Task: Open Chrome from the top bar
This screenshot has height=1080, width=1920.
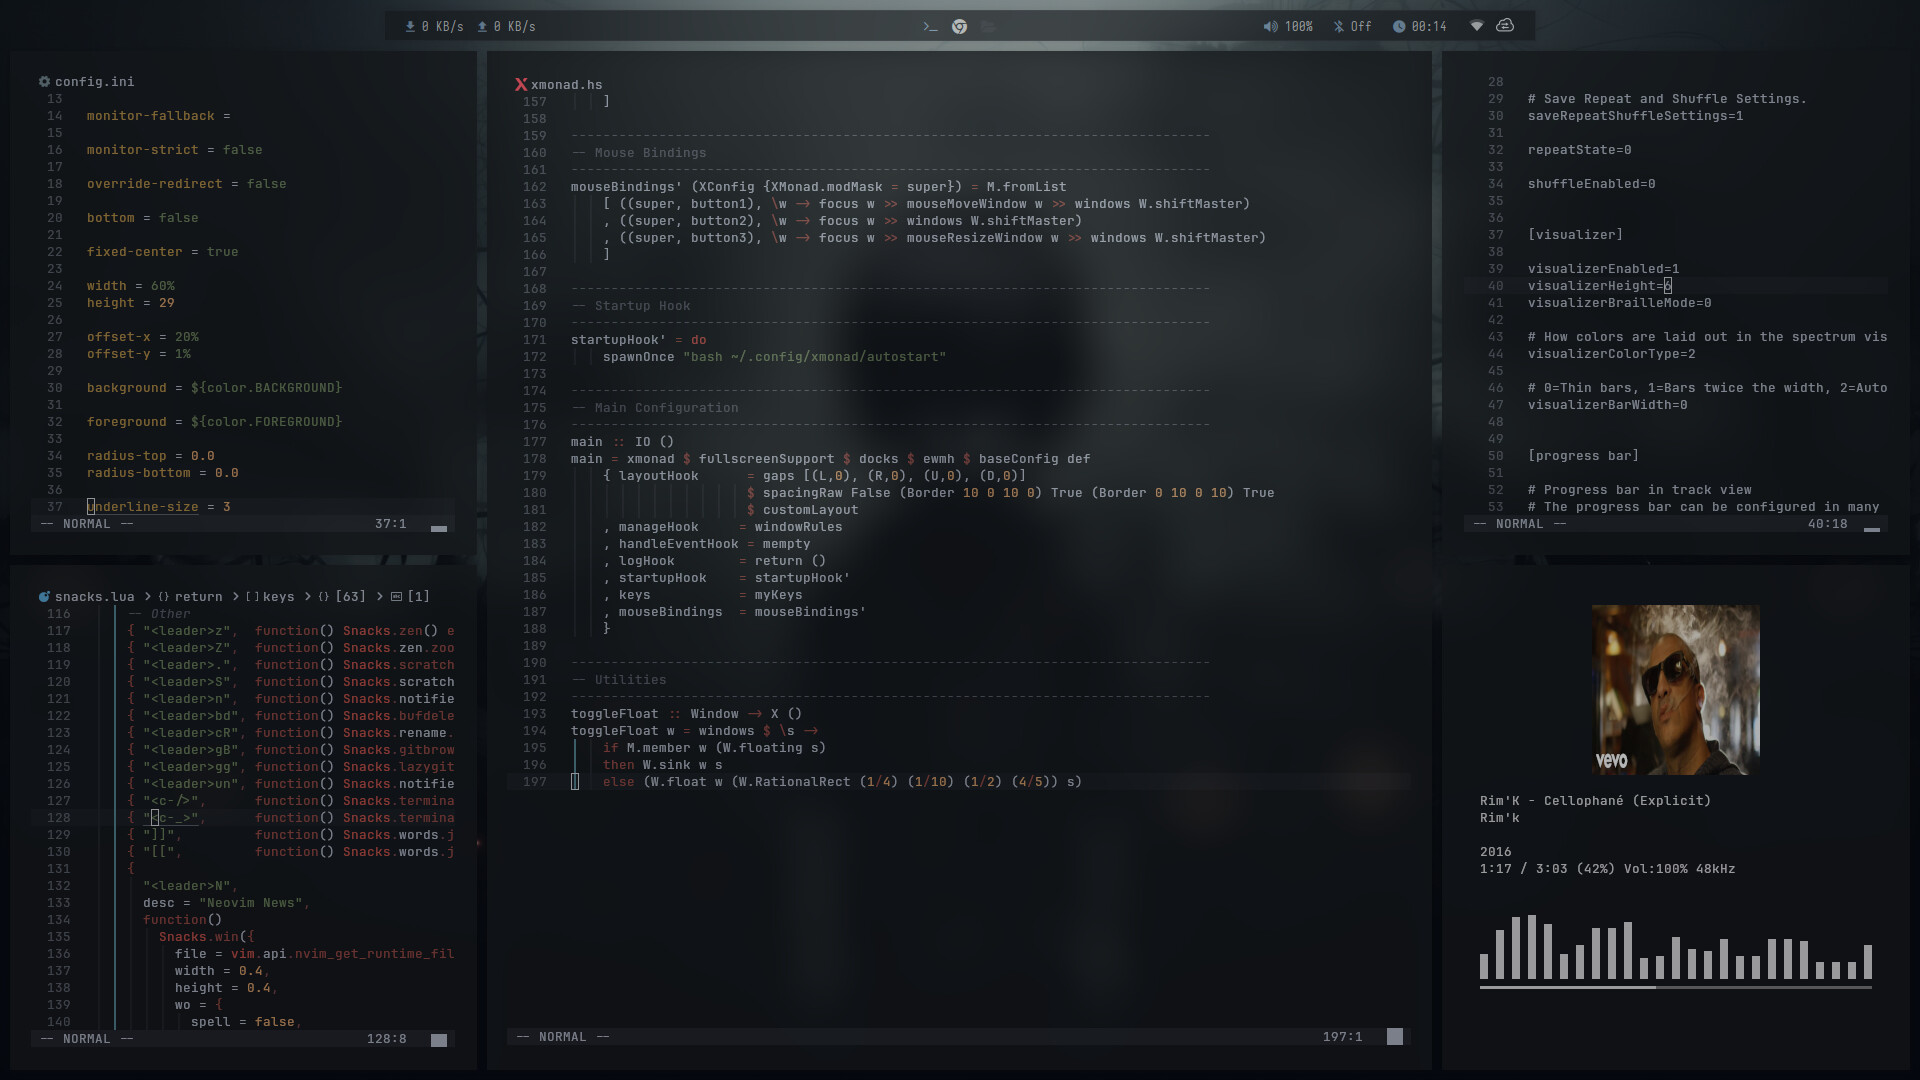Action: (959, 27)
